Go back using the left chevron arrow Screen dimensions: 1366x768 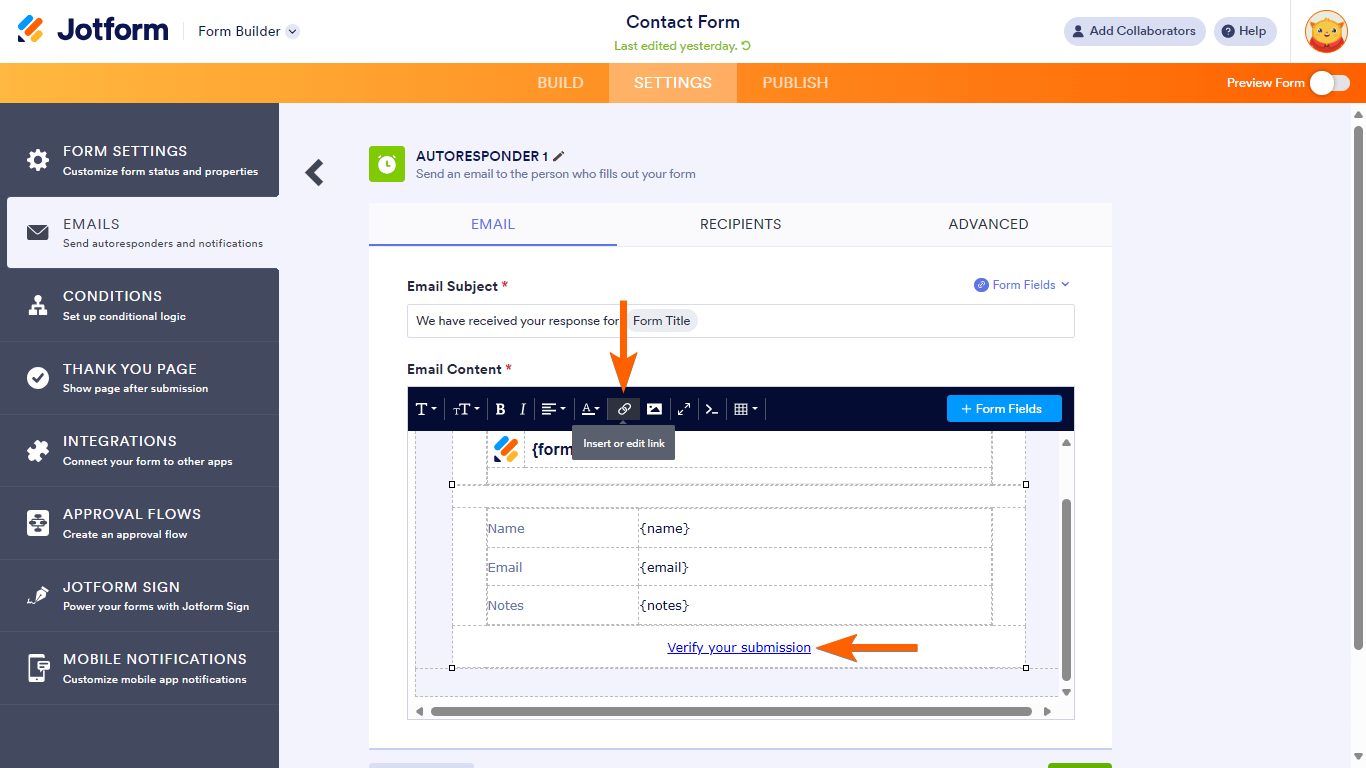[x=315, y=172]
